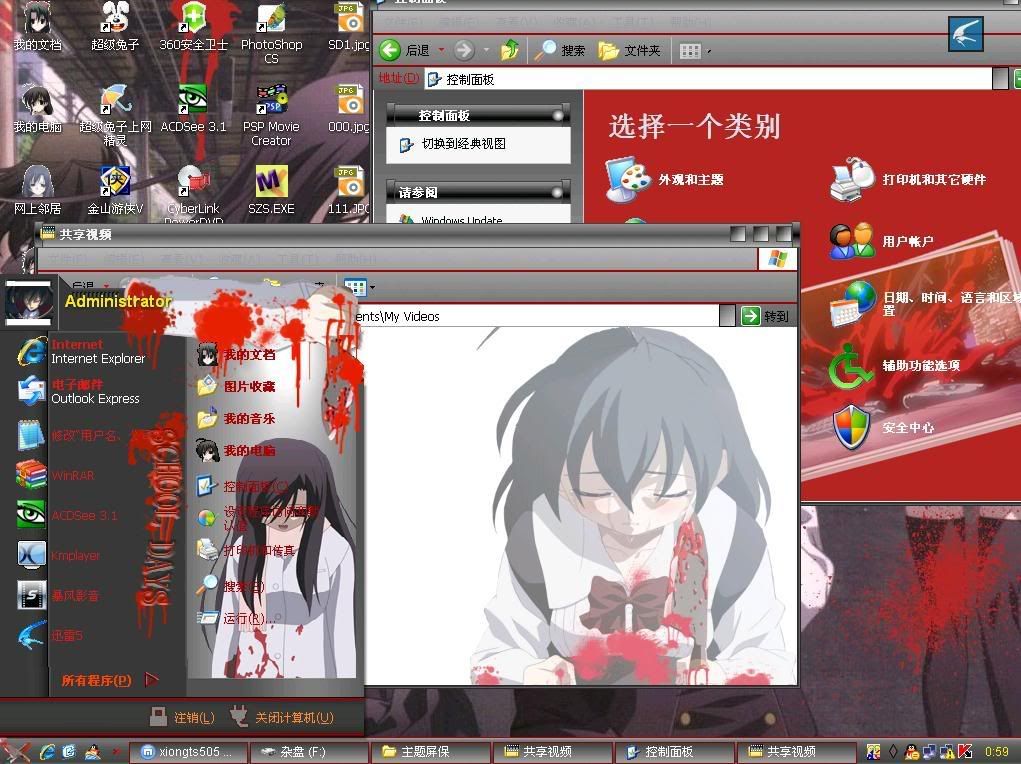Collapse the 请参阅 sidebar section

click(x=558, y=192)
